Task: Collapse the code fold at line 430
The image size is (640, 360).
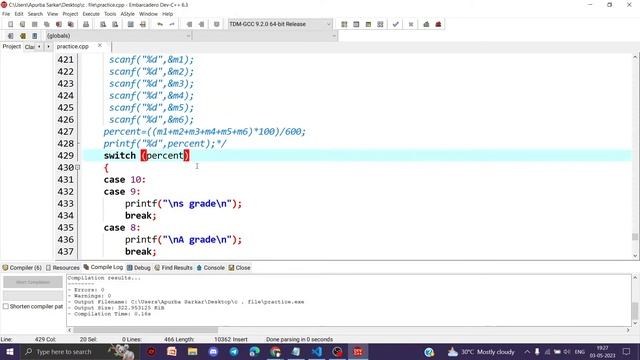Action: 78,167
